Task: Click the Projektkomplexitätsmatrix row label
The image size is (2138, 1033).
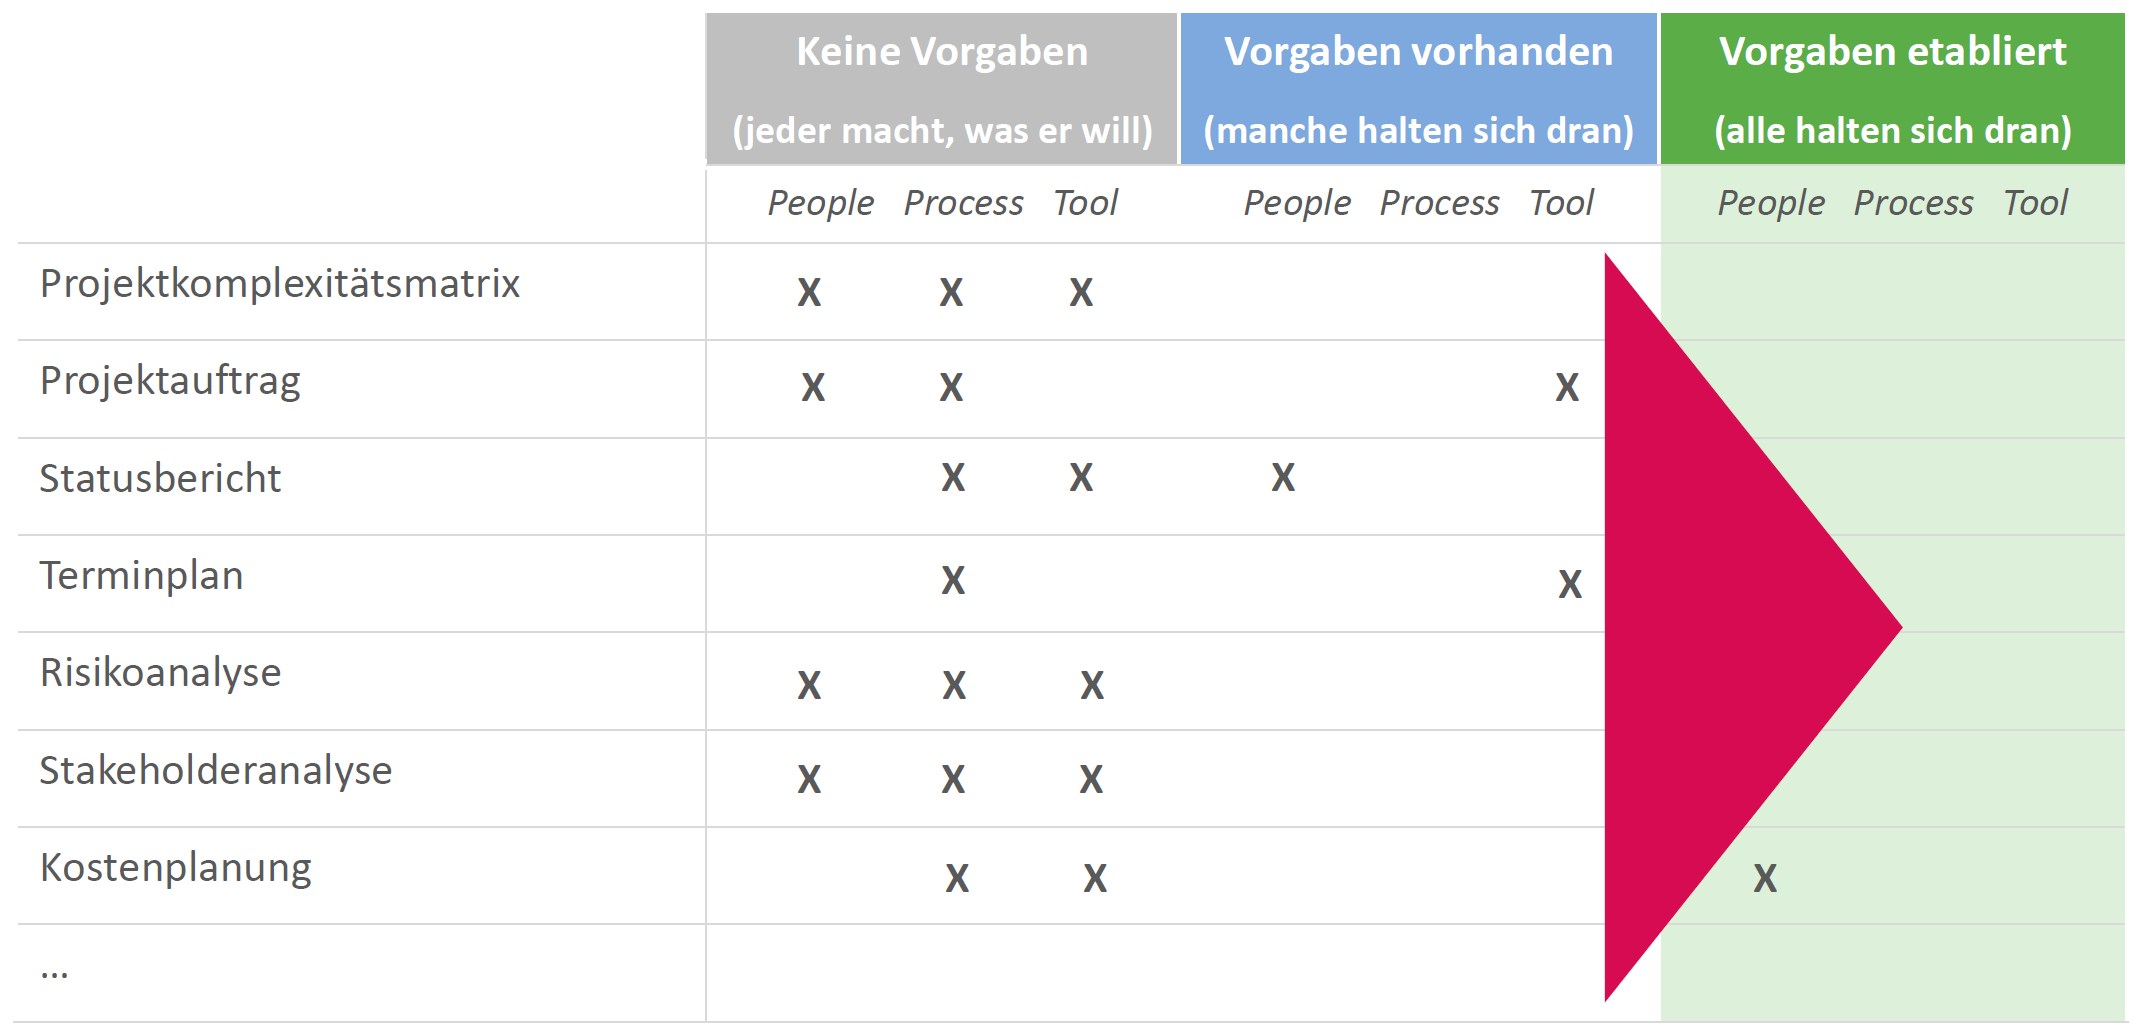Action: coord(280,284)
